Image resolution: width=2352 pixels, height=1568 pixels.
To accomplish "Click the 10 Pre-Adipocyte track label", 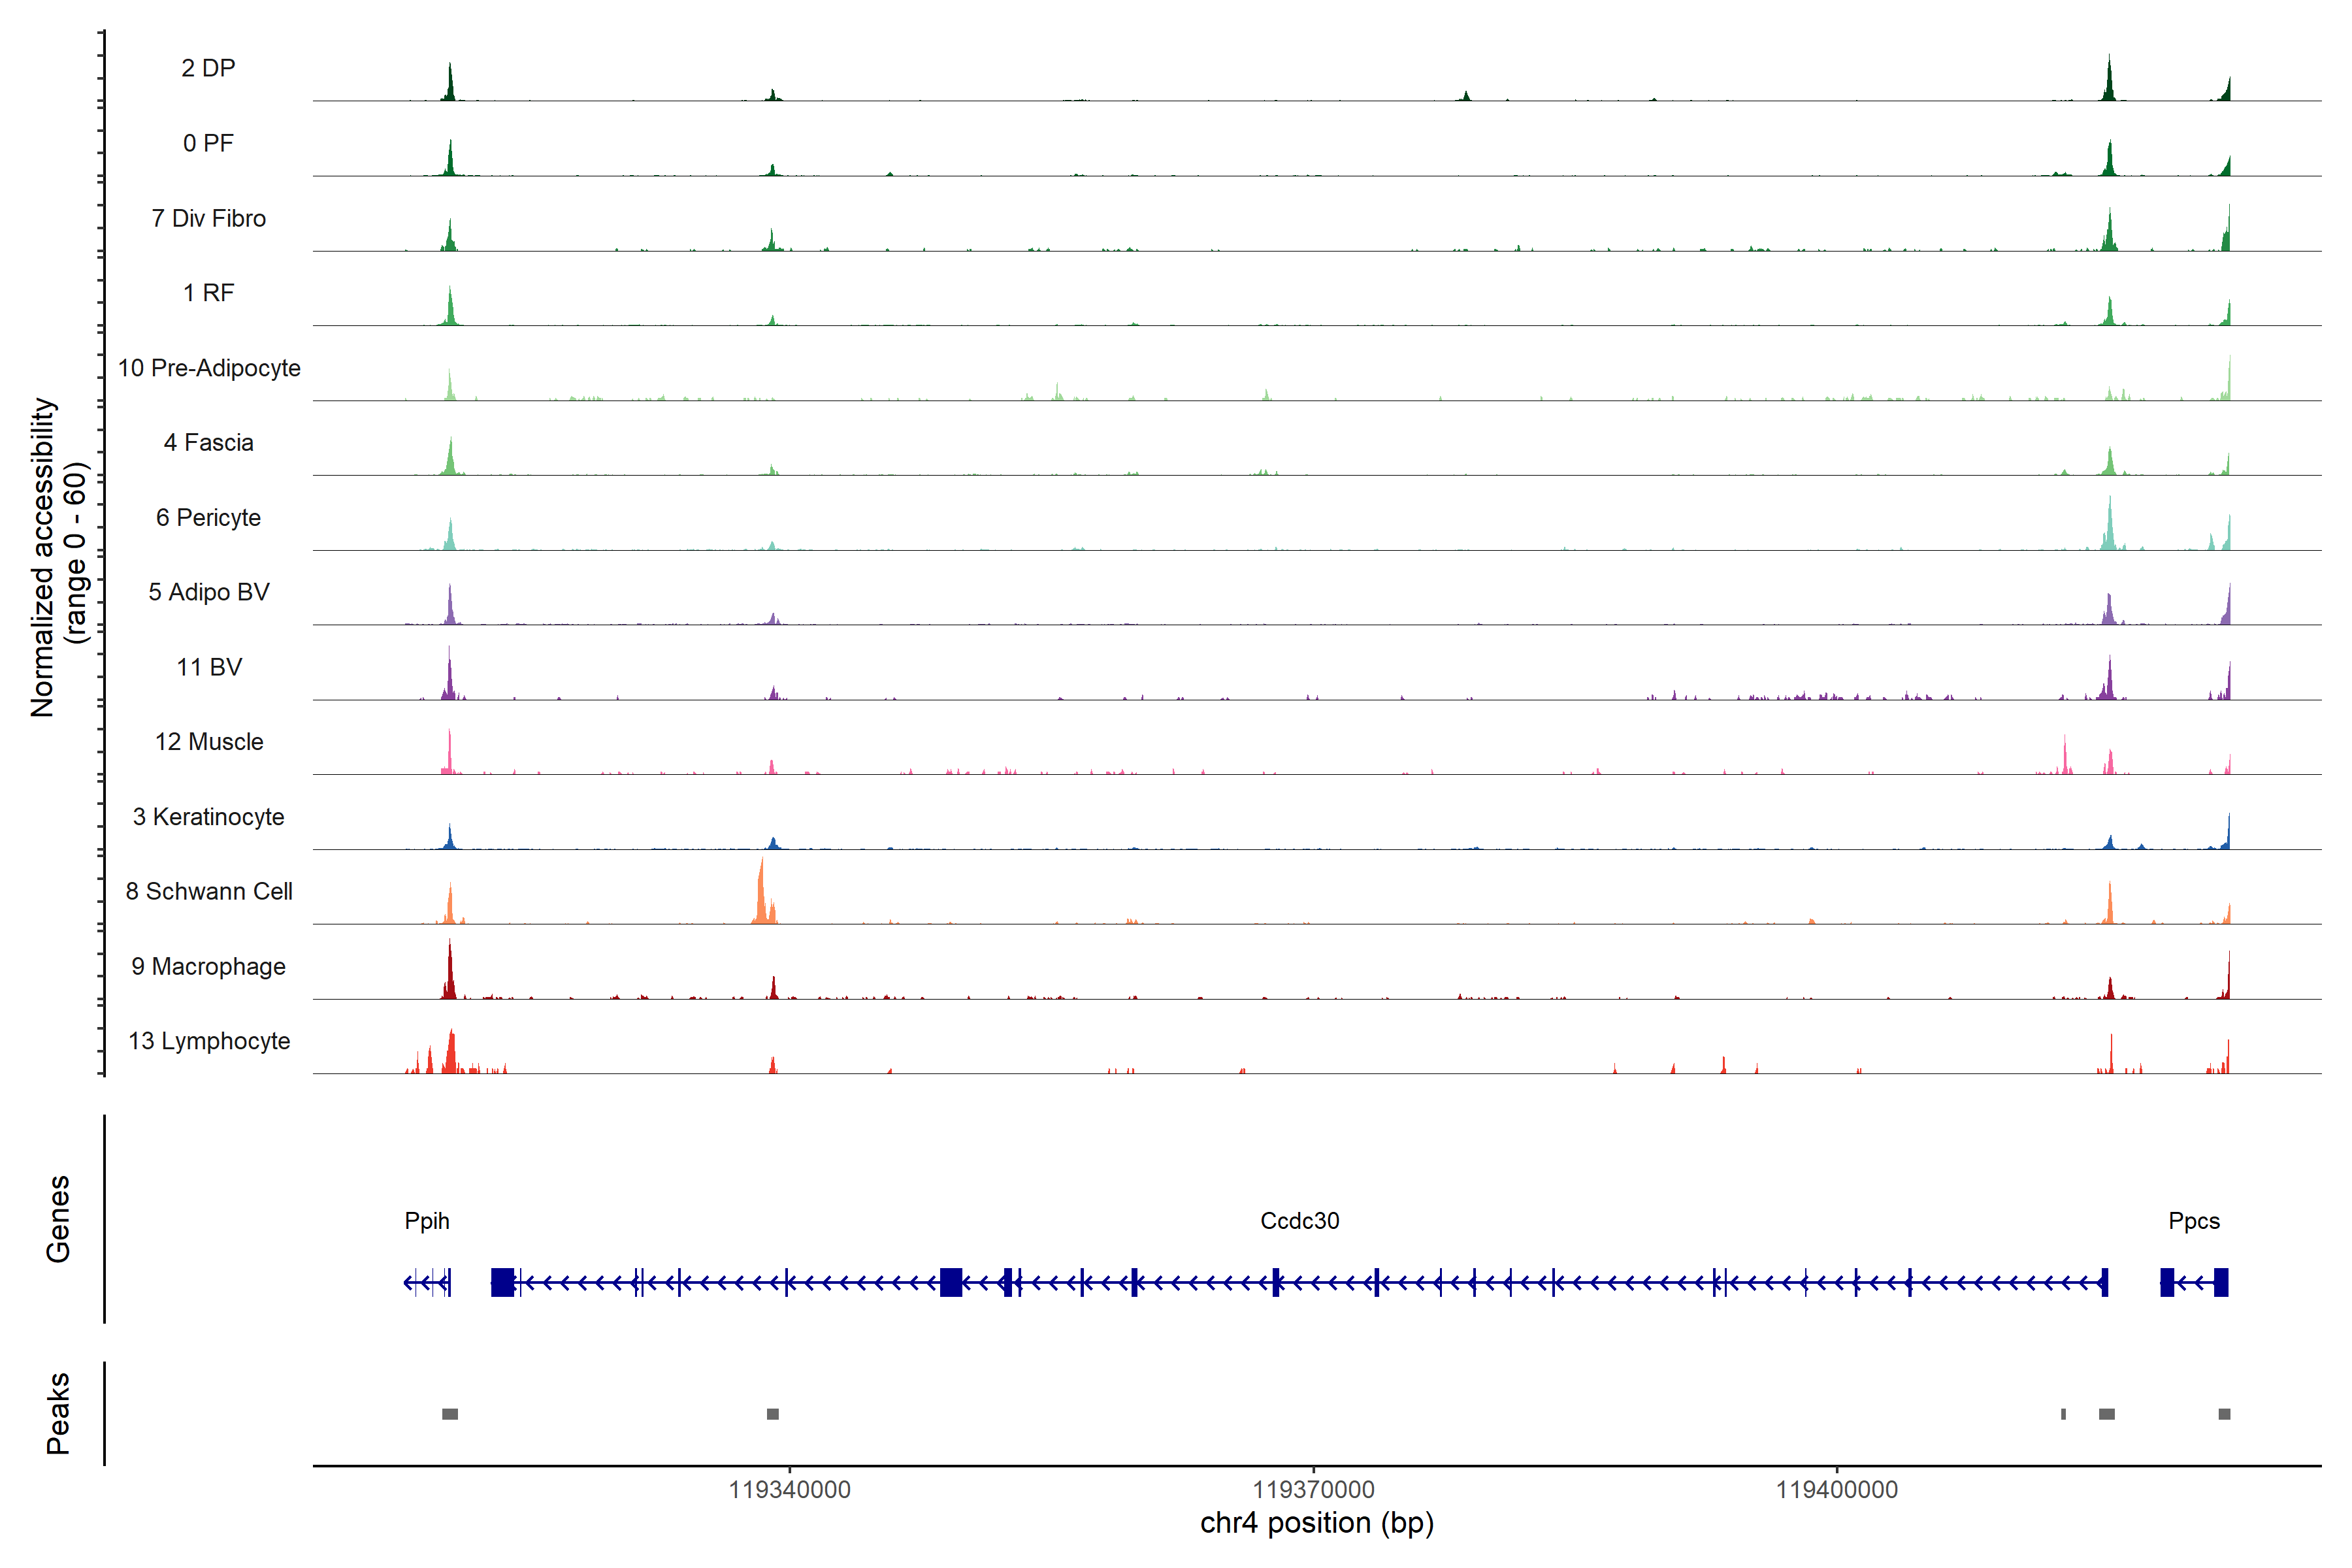I will [x=209, y=368].
